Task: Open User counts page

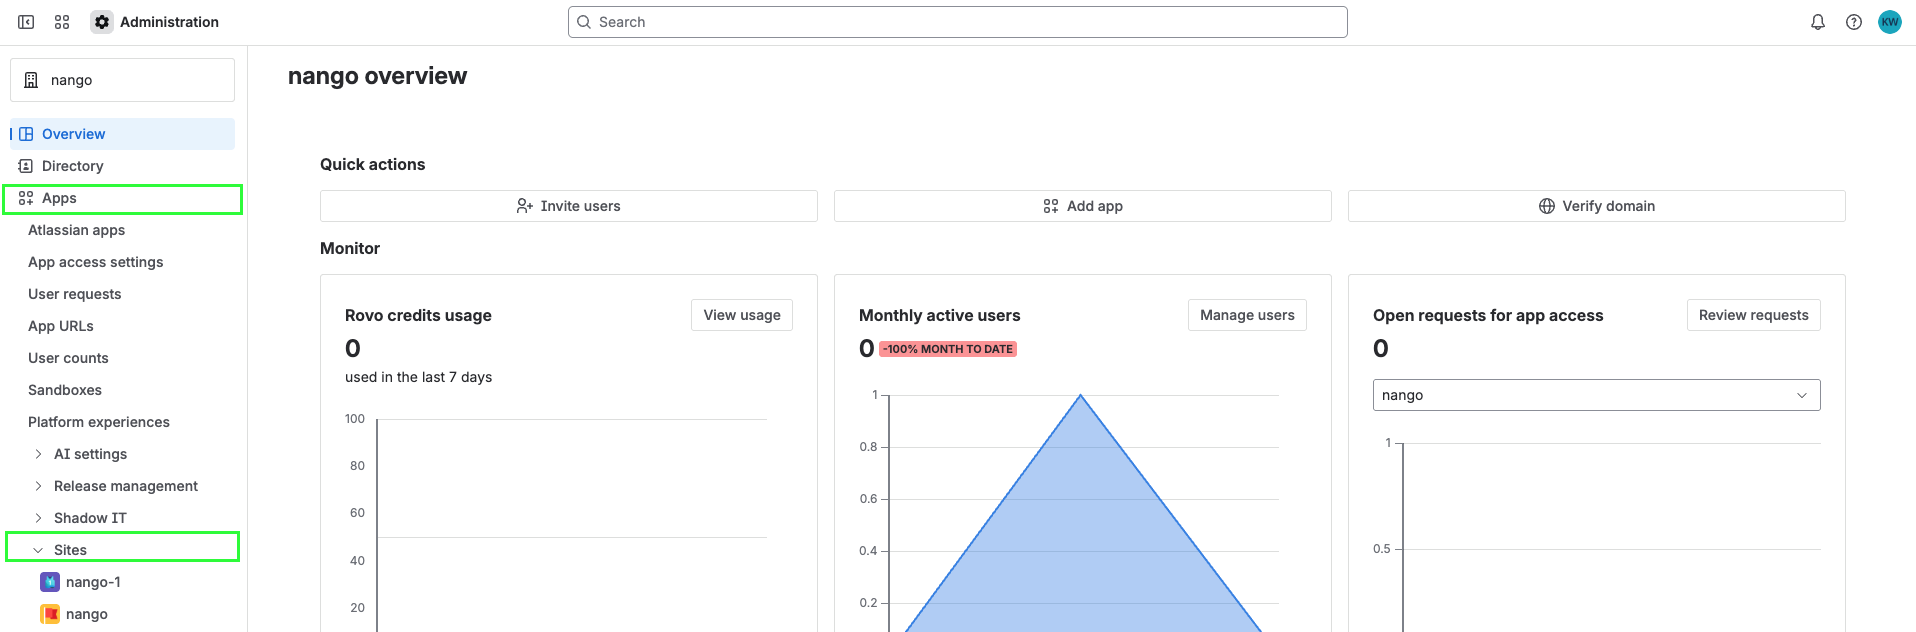Action: pyautogui.click(x=68, y=358)
